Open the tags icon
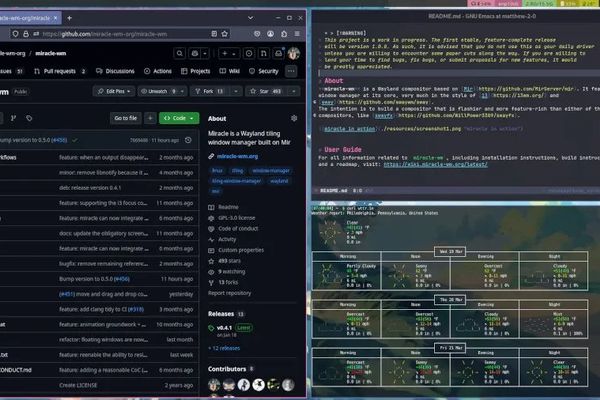This screenshot has width=600, height=400. point(29,118)
